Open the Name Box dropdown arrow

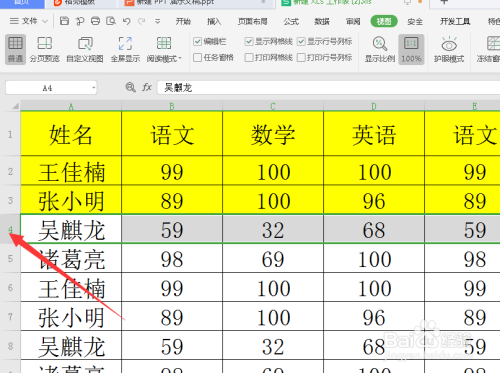pyautogui.click(x=94, y=88)
